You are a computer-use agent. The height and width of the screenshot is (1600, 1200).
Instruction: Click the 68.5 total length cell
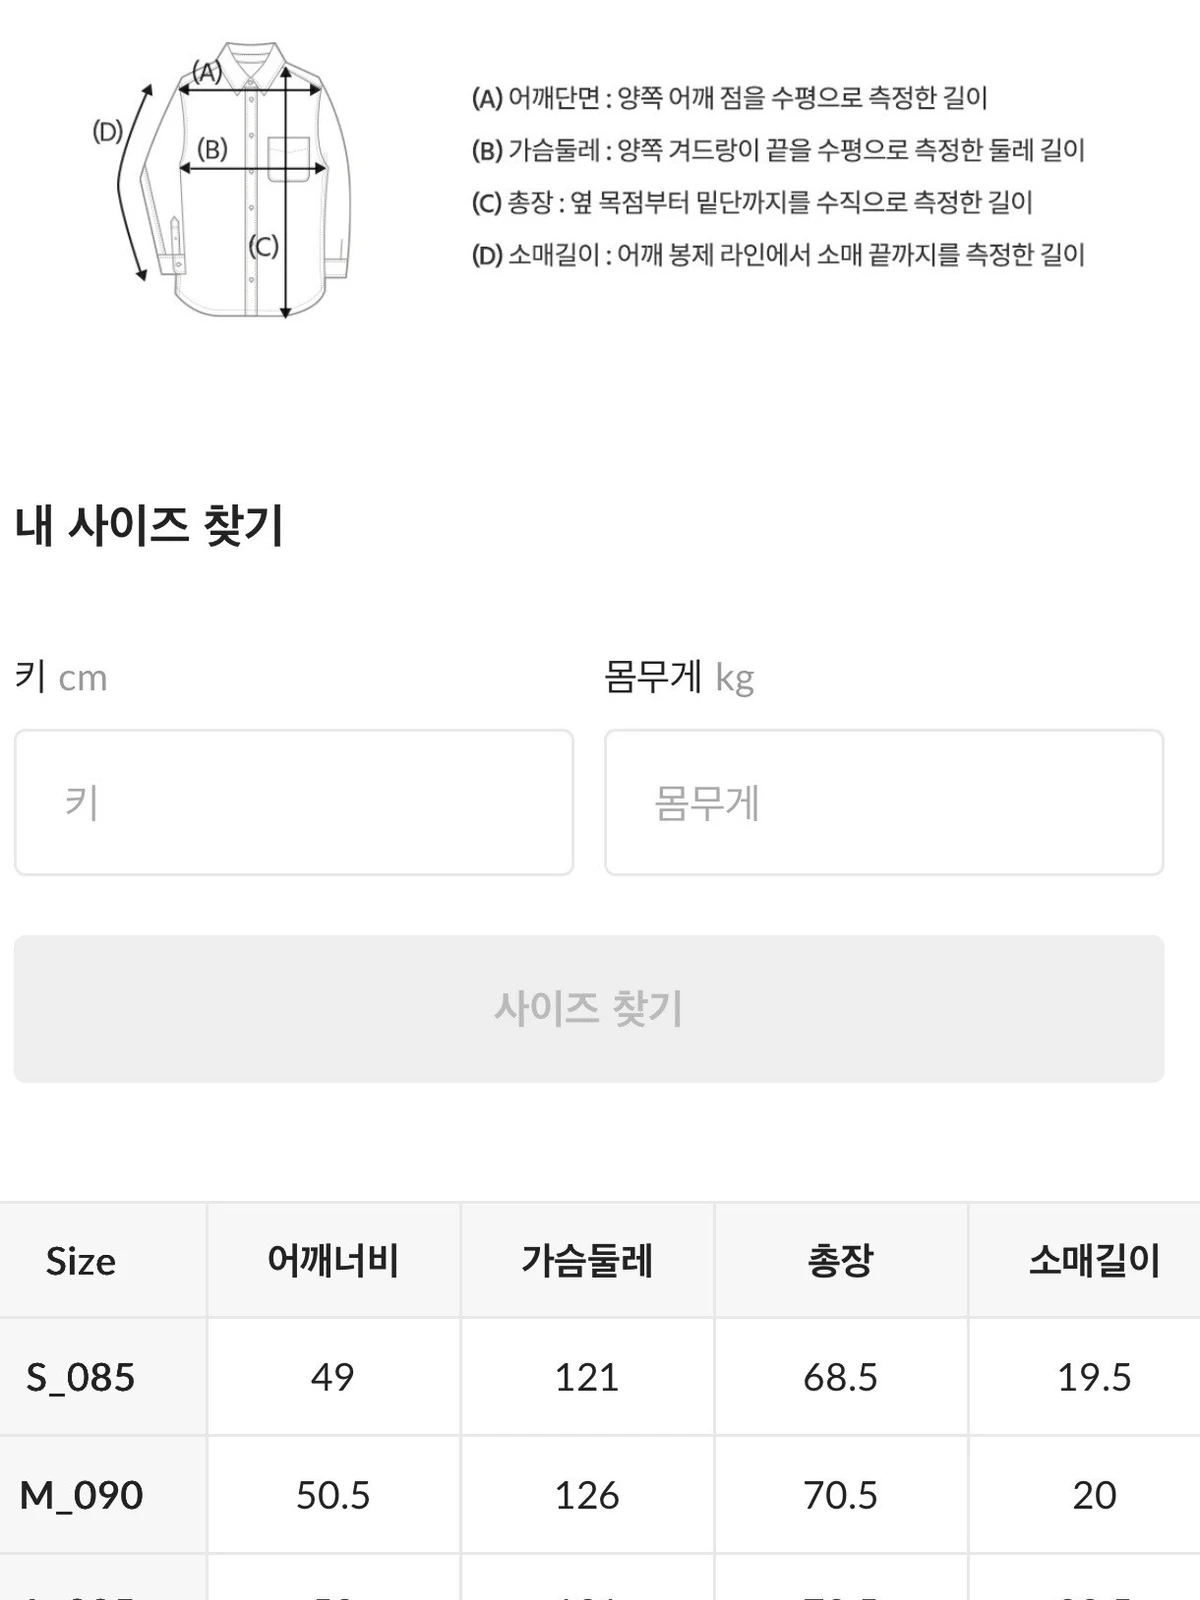click(841, 1377)
